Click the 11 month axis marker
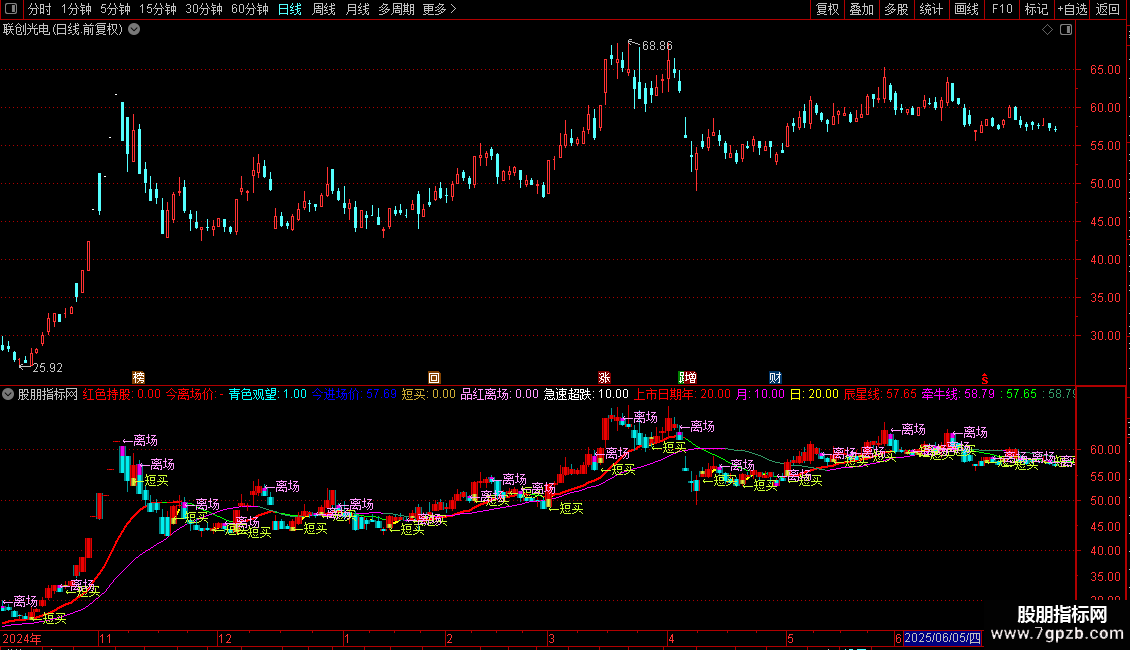Viewport: 1130px width, 650px height. (105, 638)
